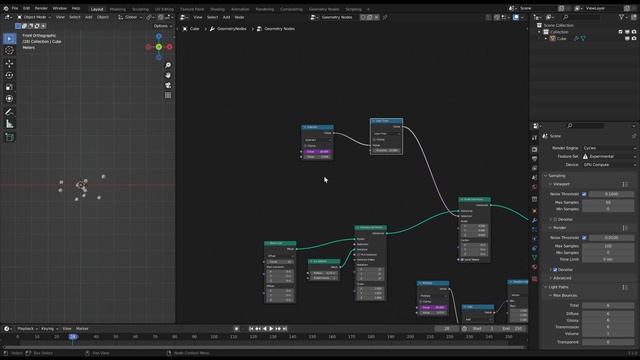Image resolution: width=640 pixels, height=360 pixels.
Task: Open the Options dropdown in viewport
Action: pos(162,26)
